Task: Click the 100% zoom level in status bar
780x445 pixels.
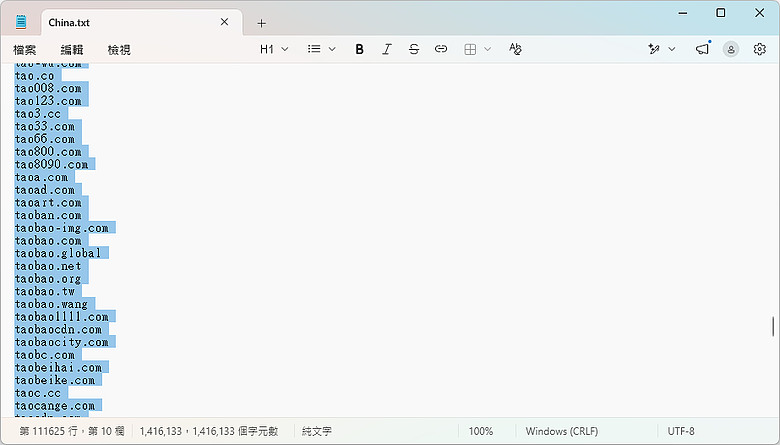Action: pyautogui.click(x=481, y=431)
